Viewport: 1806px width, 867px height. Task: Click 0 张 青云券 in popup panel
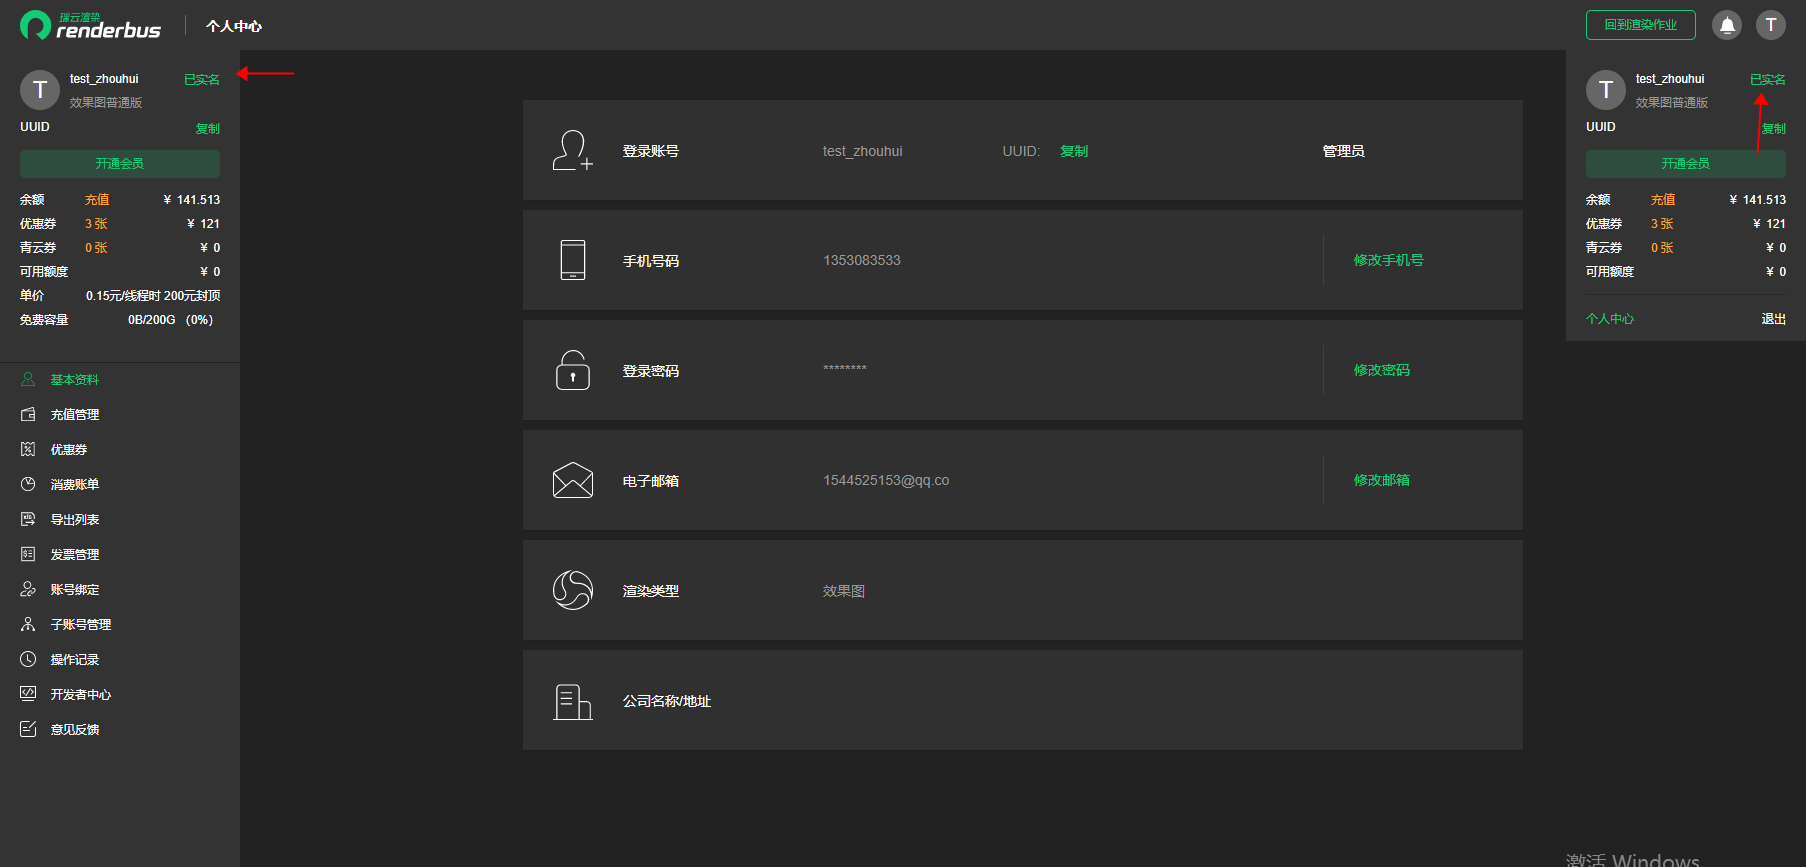tap(1662, 248)
